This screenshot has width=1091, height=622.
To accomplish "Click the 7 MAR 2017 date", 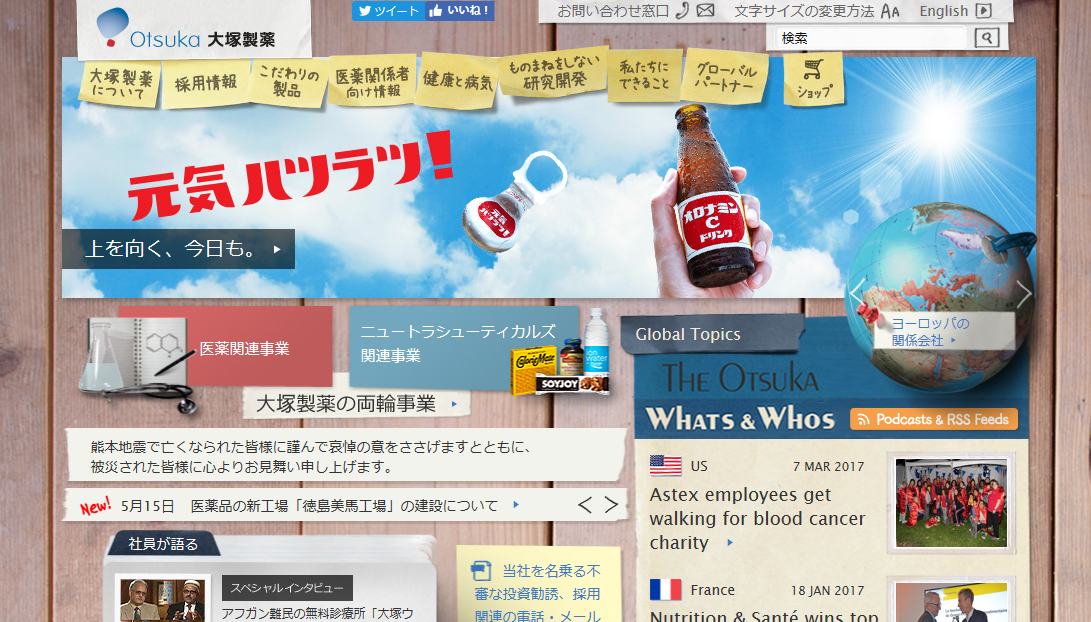I will (x=828, y=466).
